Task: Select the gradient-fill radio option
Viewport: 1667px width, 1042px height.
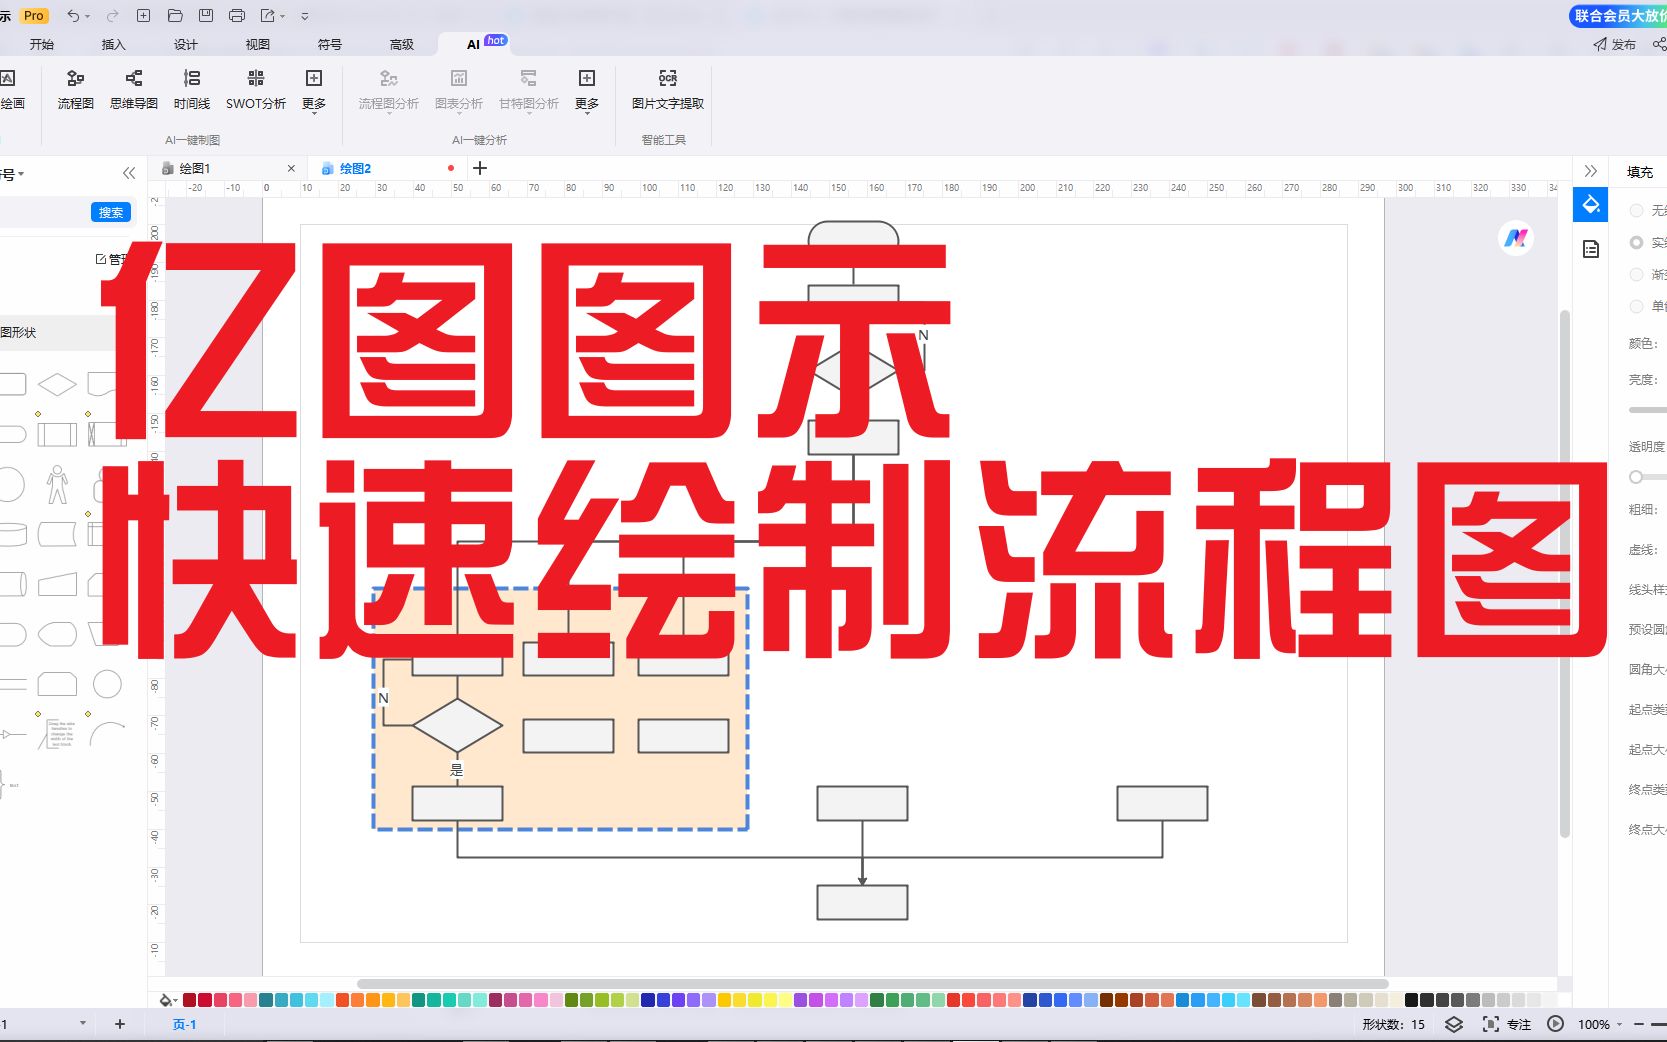Action: [x=1636, y=274]
